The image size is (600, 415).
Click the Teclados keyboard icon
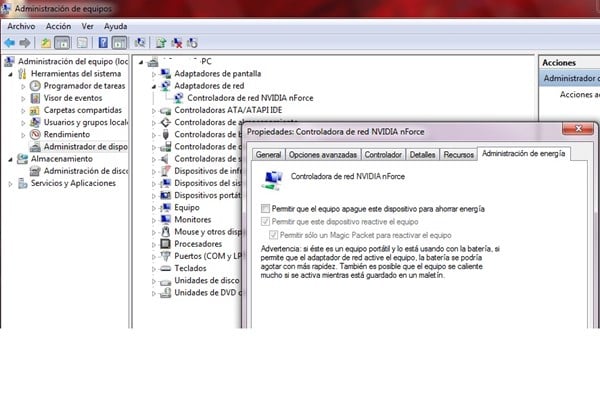pos(166,268)
